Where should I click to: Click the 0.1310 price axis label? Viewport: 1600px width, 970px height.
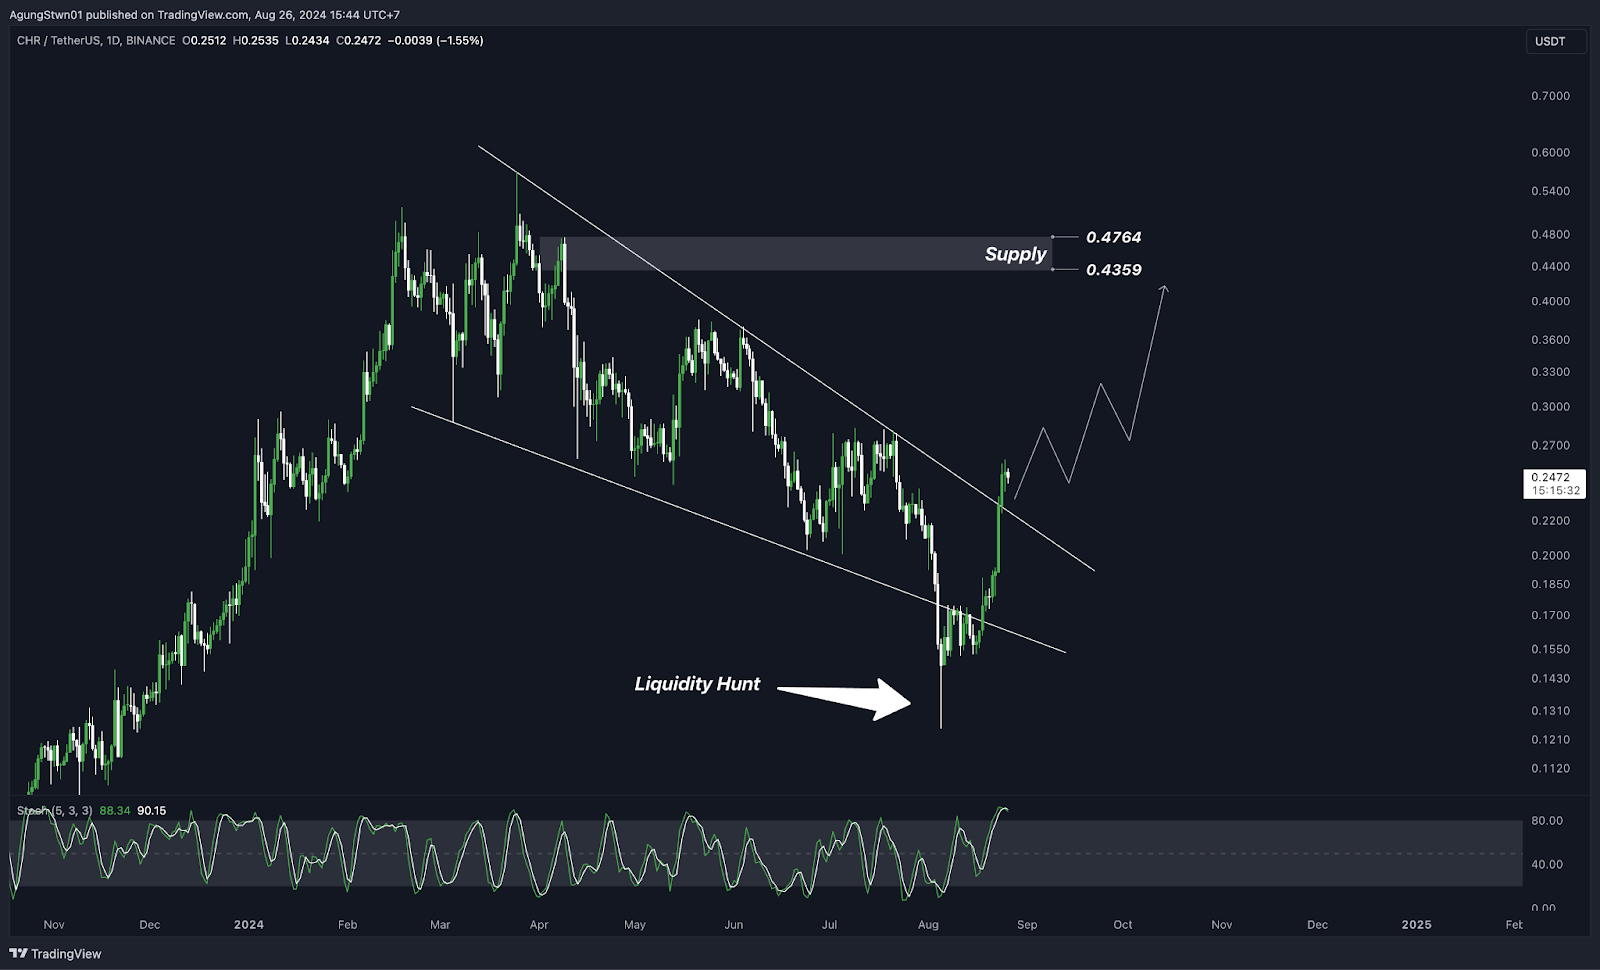pos(1550,711)
